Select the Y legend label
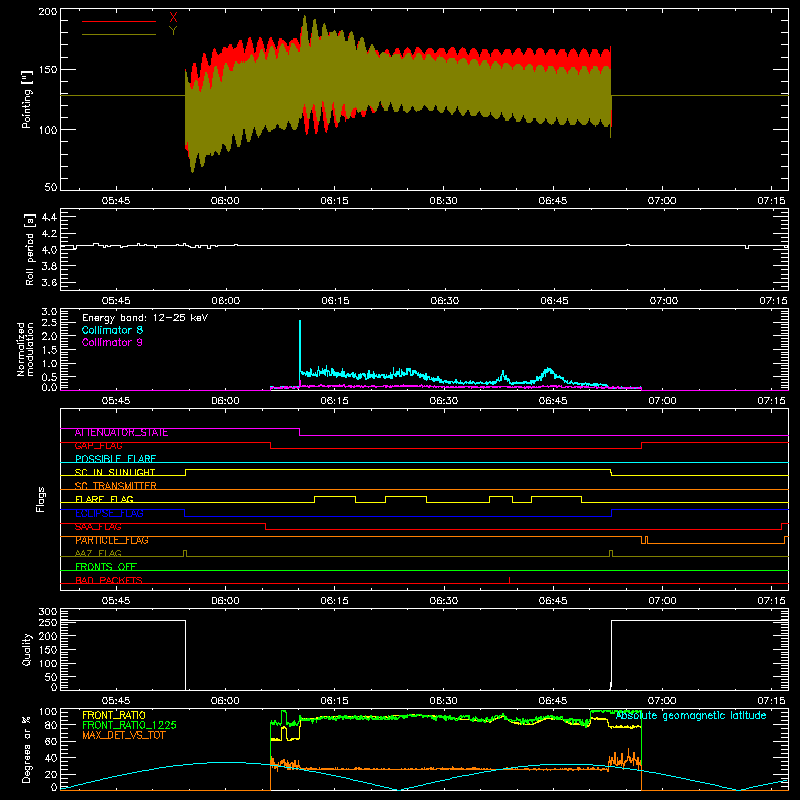The width and height of the screenshot is (800, 800). [x=173, y=31]
